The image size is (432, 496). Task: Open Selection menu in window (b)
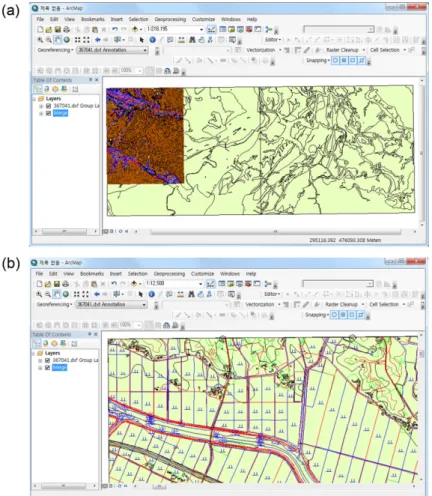[x=138, y=274]
